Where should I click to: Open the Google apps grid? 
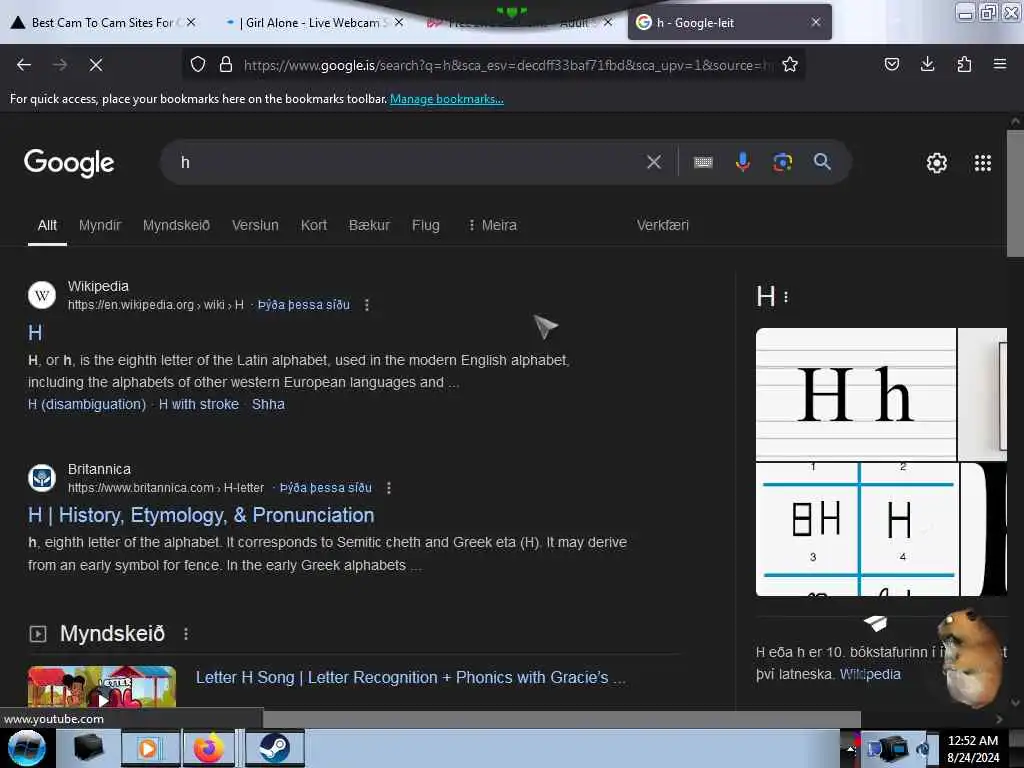pos(982,163)
